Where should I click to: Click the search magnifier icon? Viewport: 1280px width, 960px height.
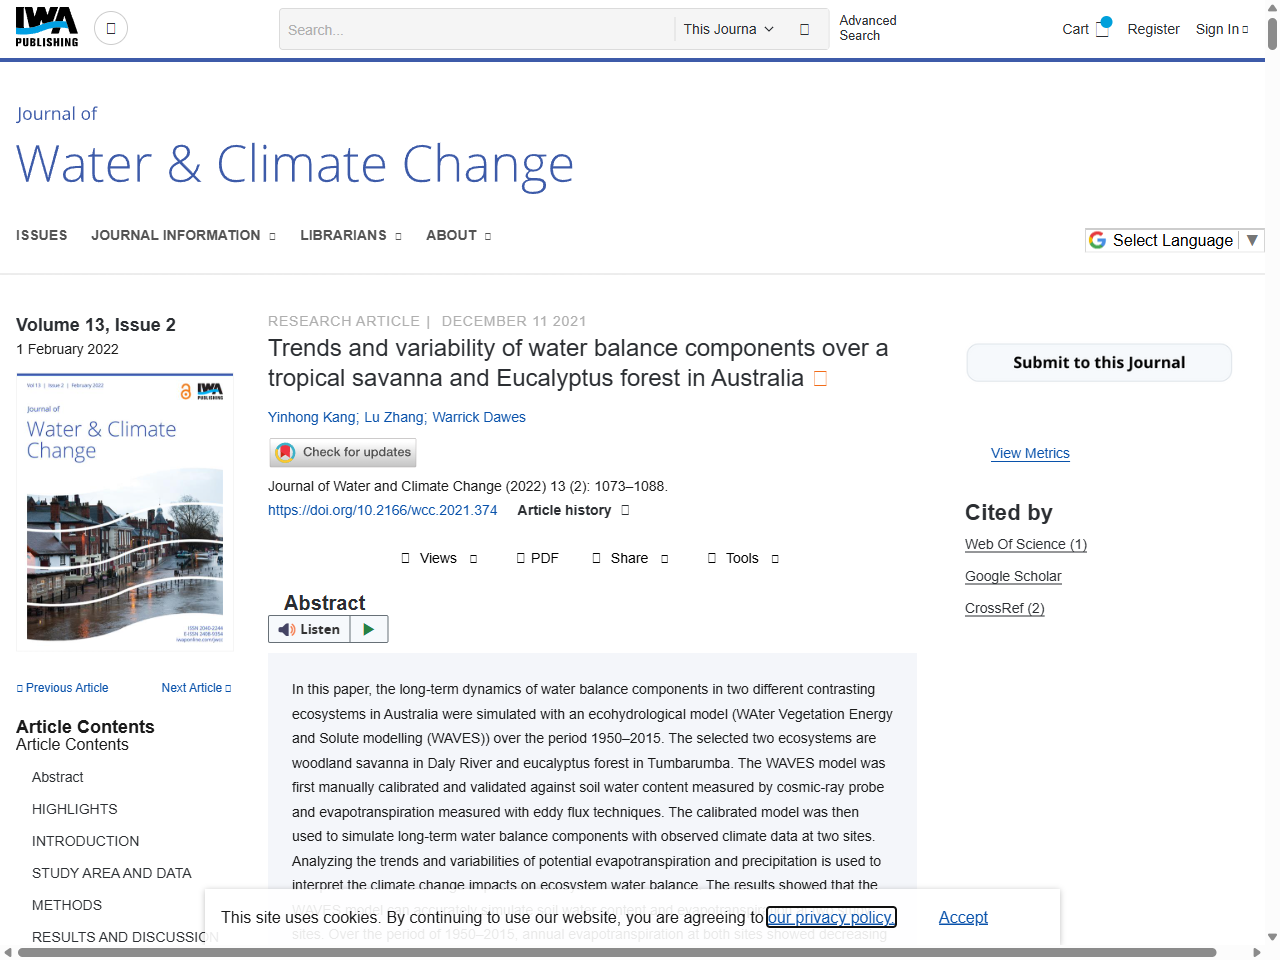(x=805, y=29)
